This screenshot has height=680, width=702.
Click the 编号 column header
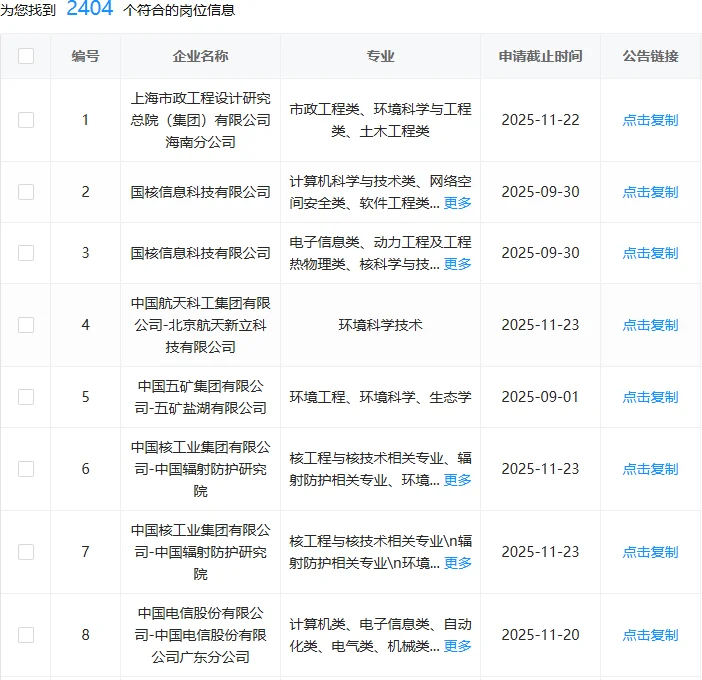coord(86,56)
